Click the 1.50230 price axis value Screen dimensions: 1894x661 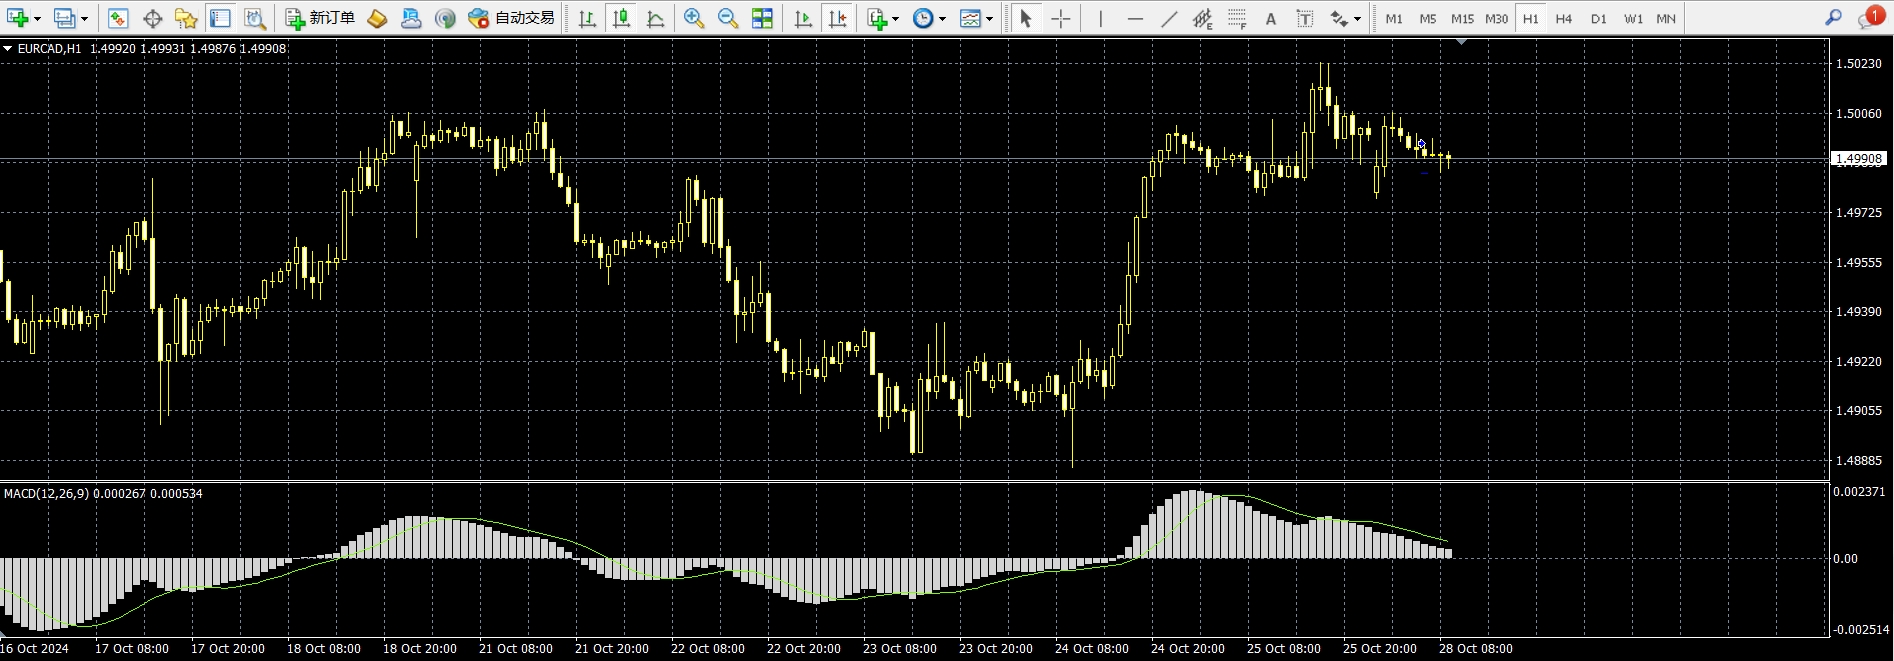[x=1859, y=63]
